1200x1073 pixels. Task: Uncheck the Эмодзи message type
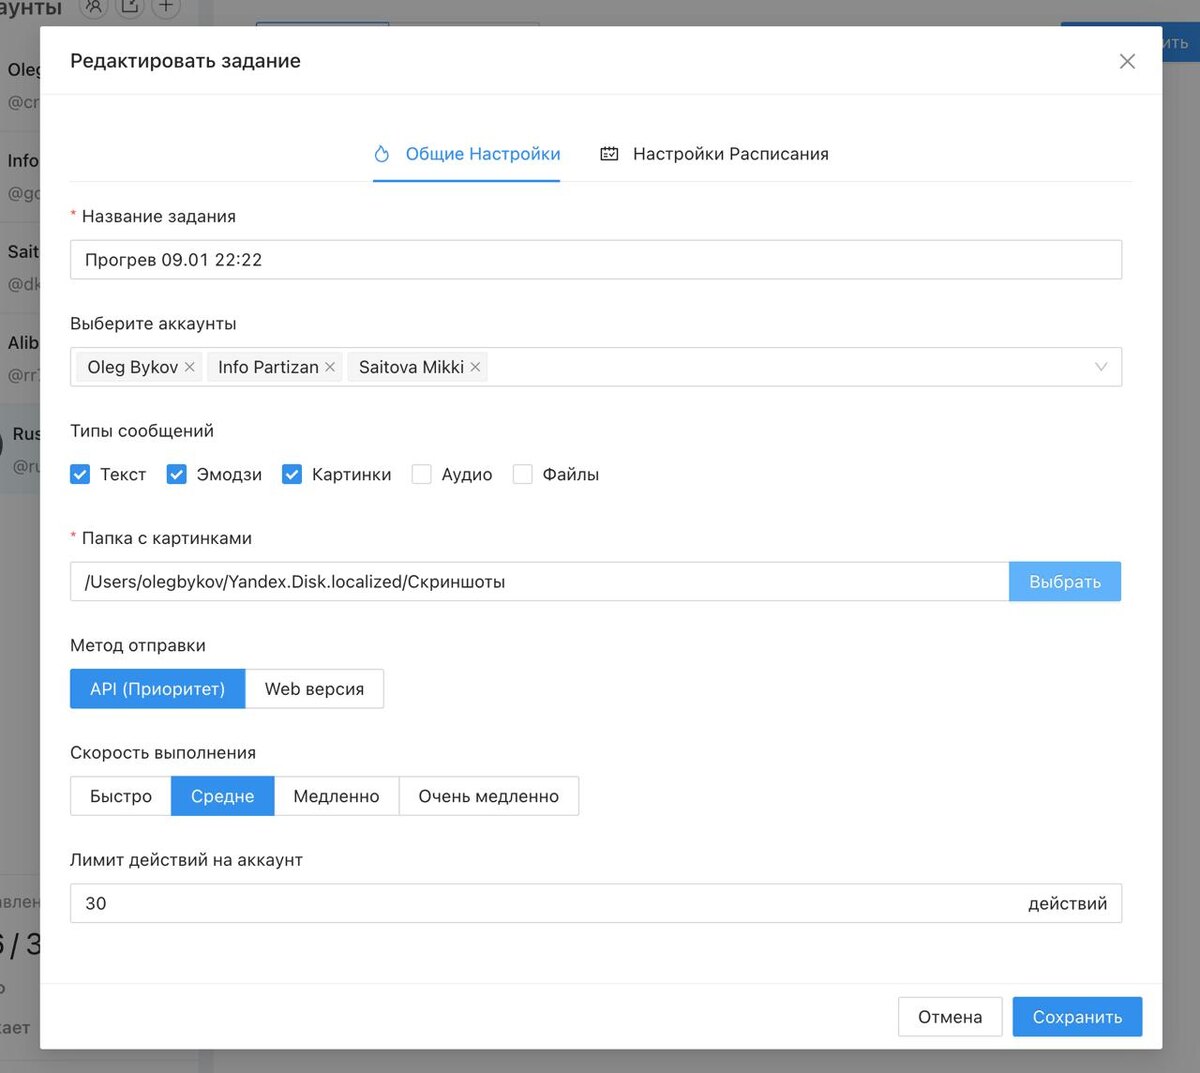[x=176, y=474]
